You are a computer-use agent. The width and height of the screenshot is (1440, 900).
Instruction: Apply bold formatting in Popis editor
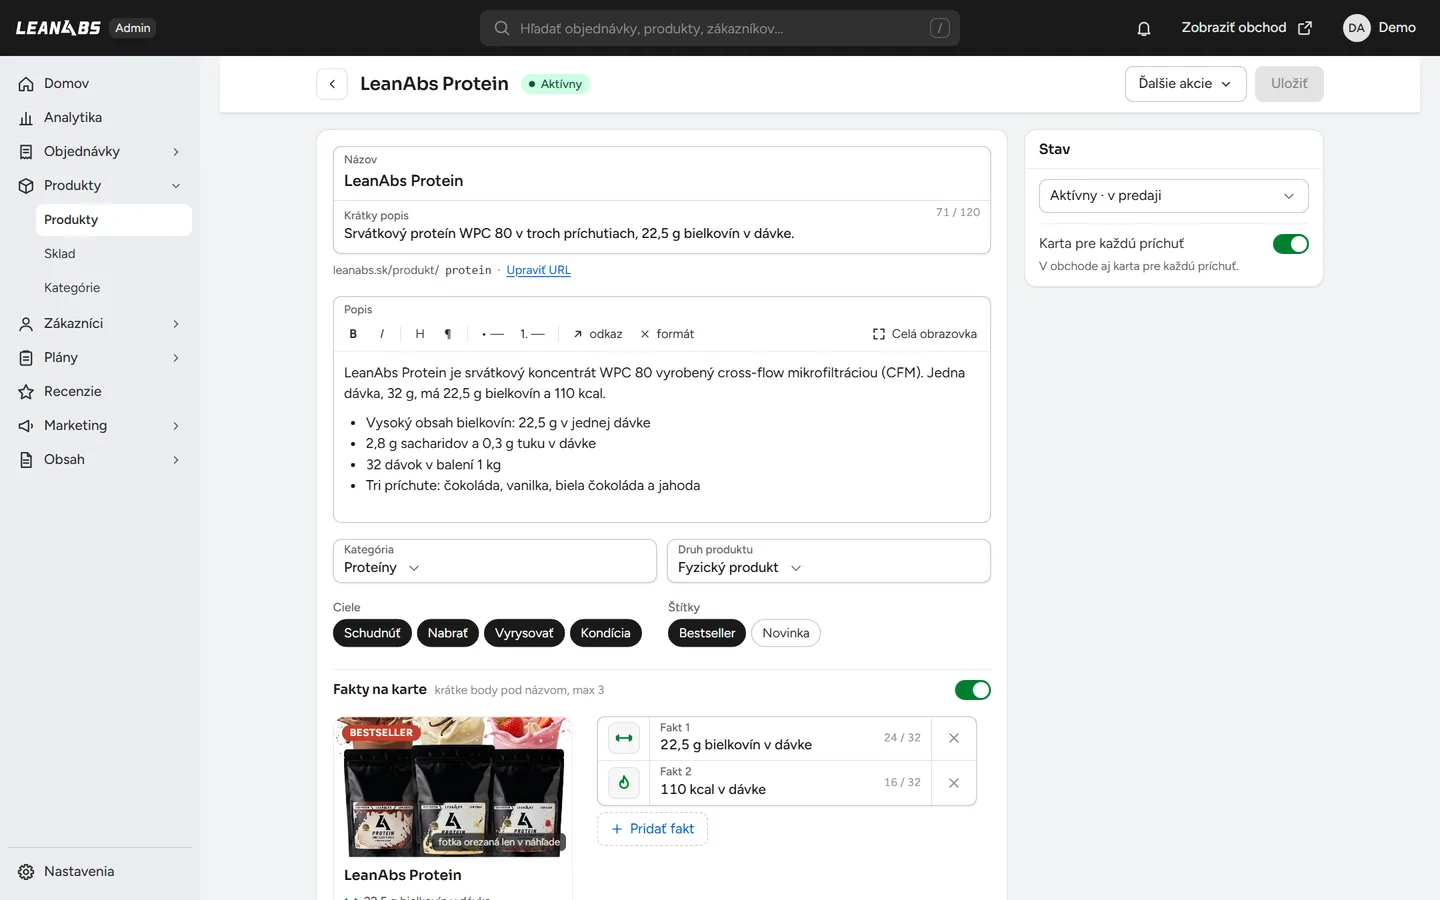(353, 334)
